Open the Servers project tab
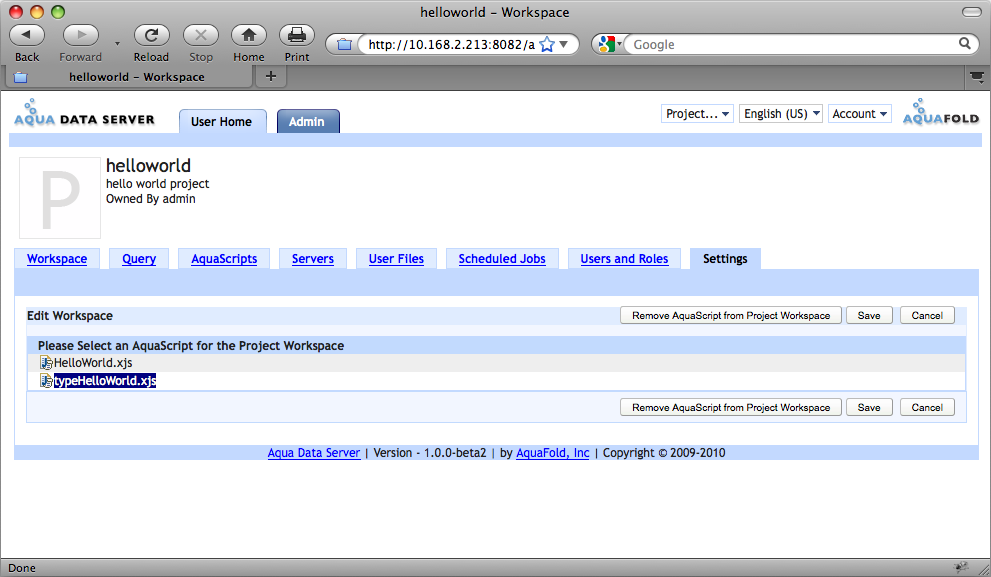 point(313,259)
